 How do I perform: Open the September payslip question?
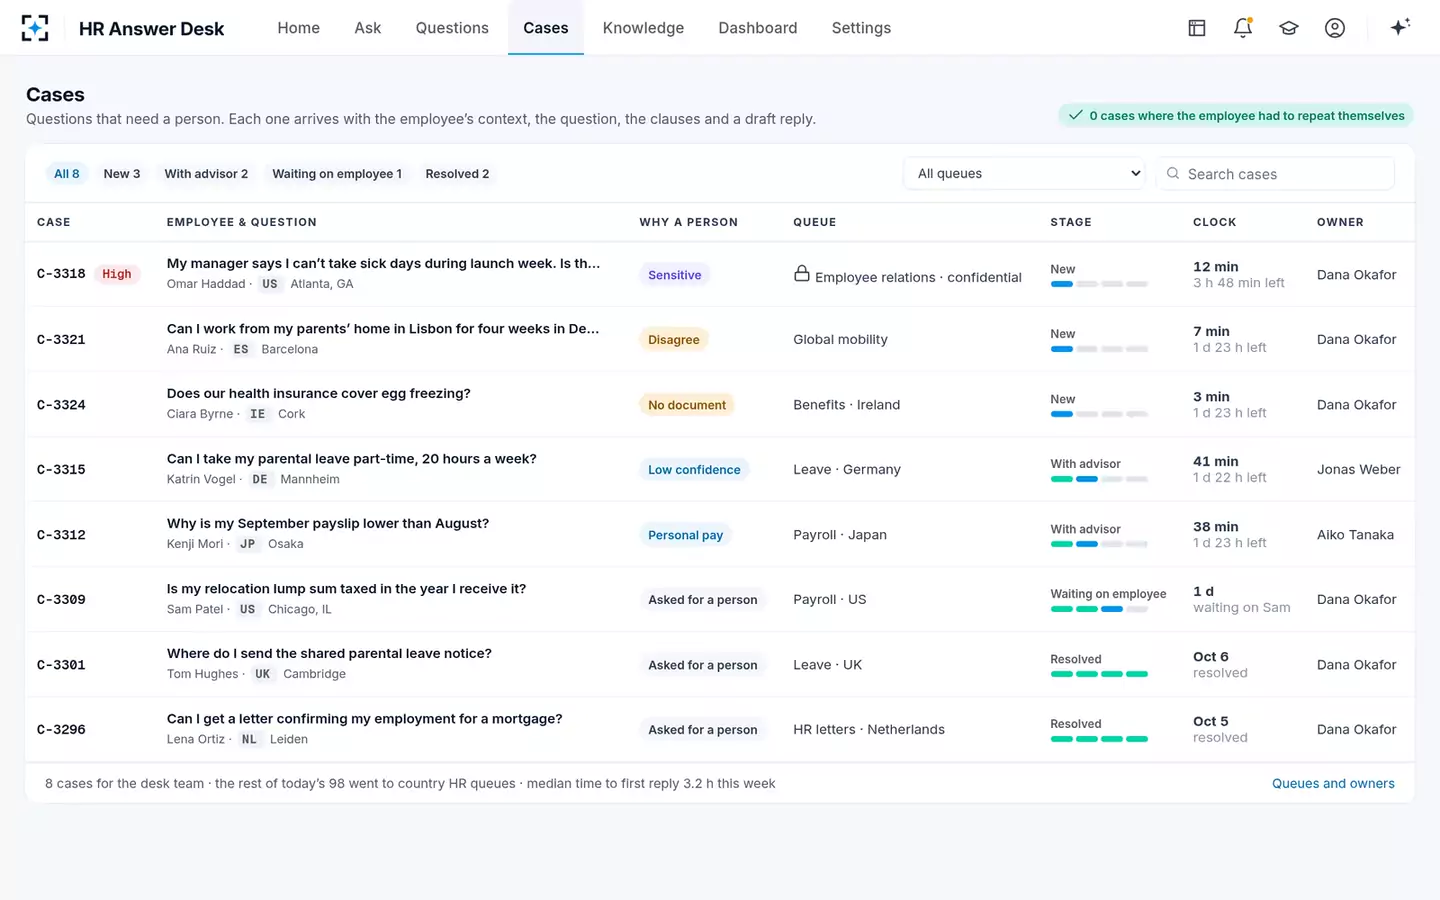tap(328, 523)
